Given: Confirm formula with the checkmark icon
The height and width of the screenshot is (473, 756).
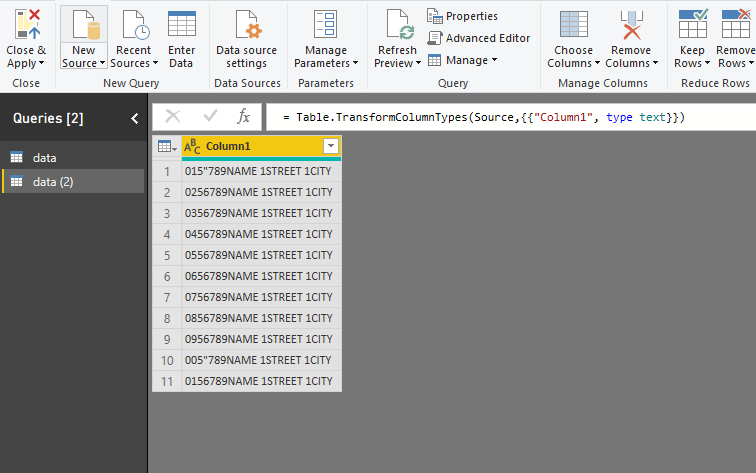Looking at the screenshot, I should [x=210, y=116].
